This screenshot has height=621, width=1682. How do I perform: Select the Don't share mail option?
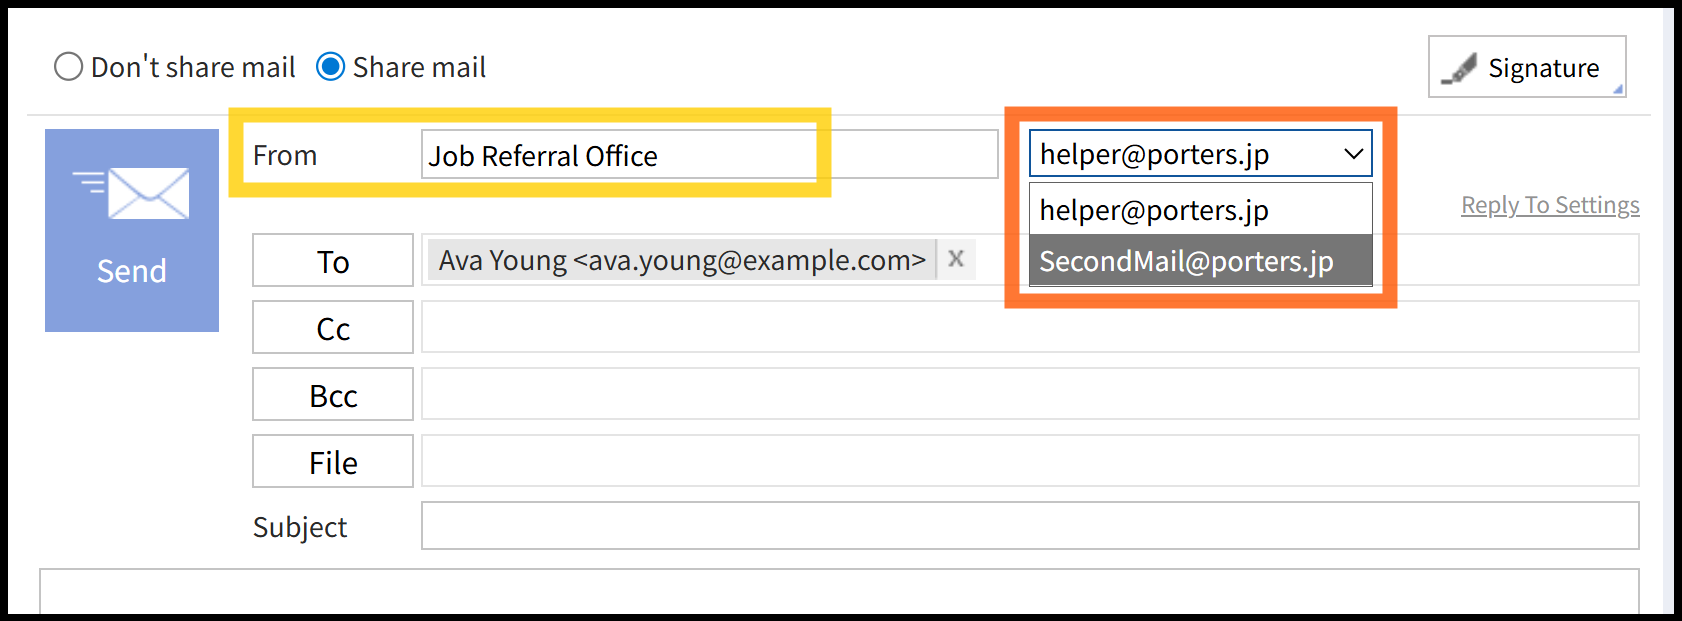pos(68,67)
